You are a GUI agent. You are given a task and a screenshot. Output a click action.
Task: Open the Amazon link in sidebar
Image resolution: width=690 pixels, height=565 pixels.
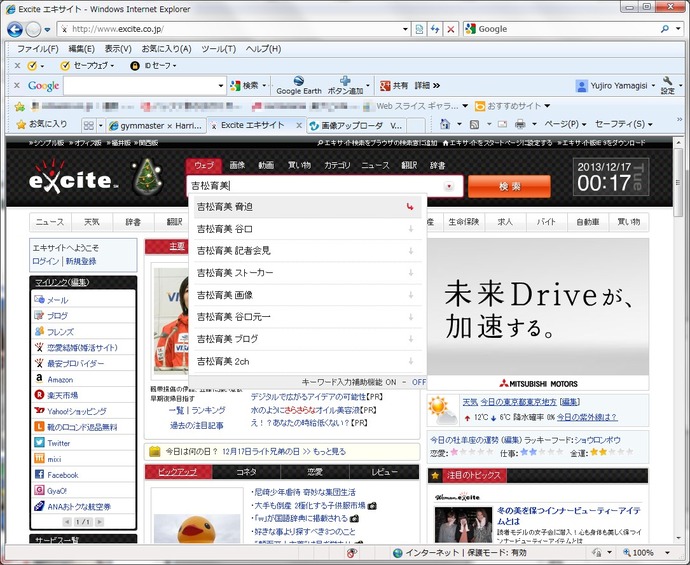60,379
